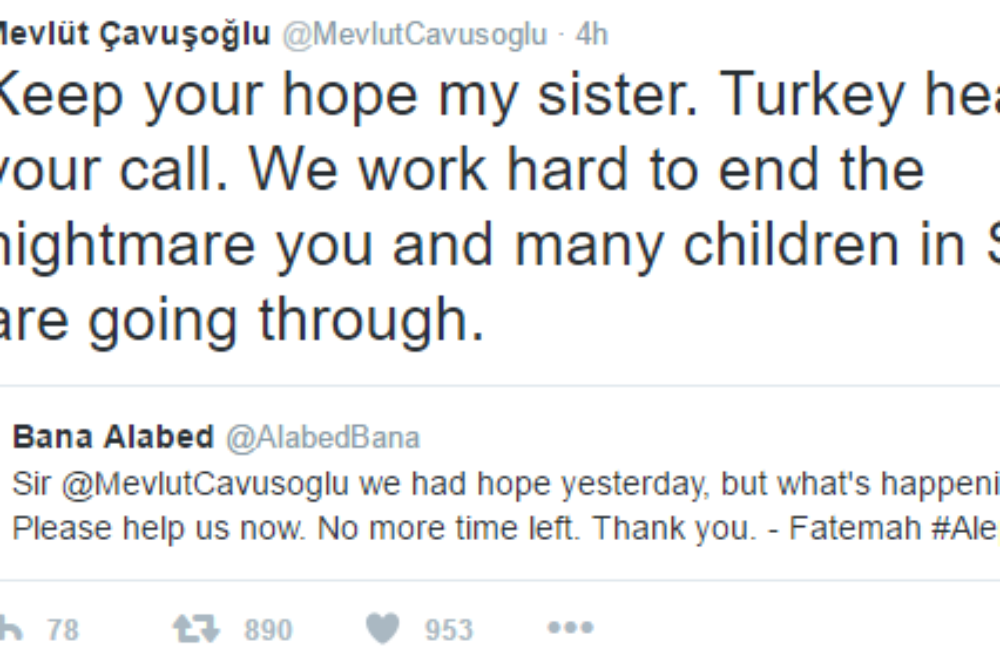The image size is (1000, 666).
Task: Open the three-dot more options menu
Action: (570, 628)
